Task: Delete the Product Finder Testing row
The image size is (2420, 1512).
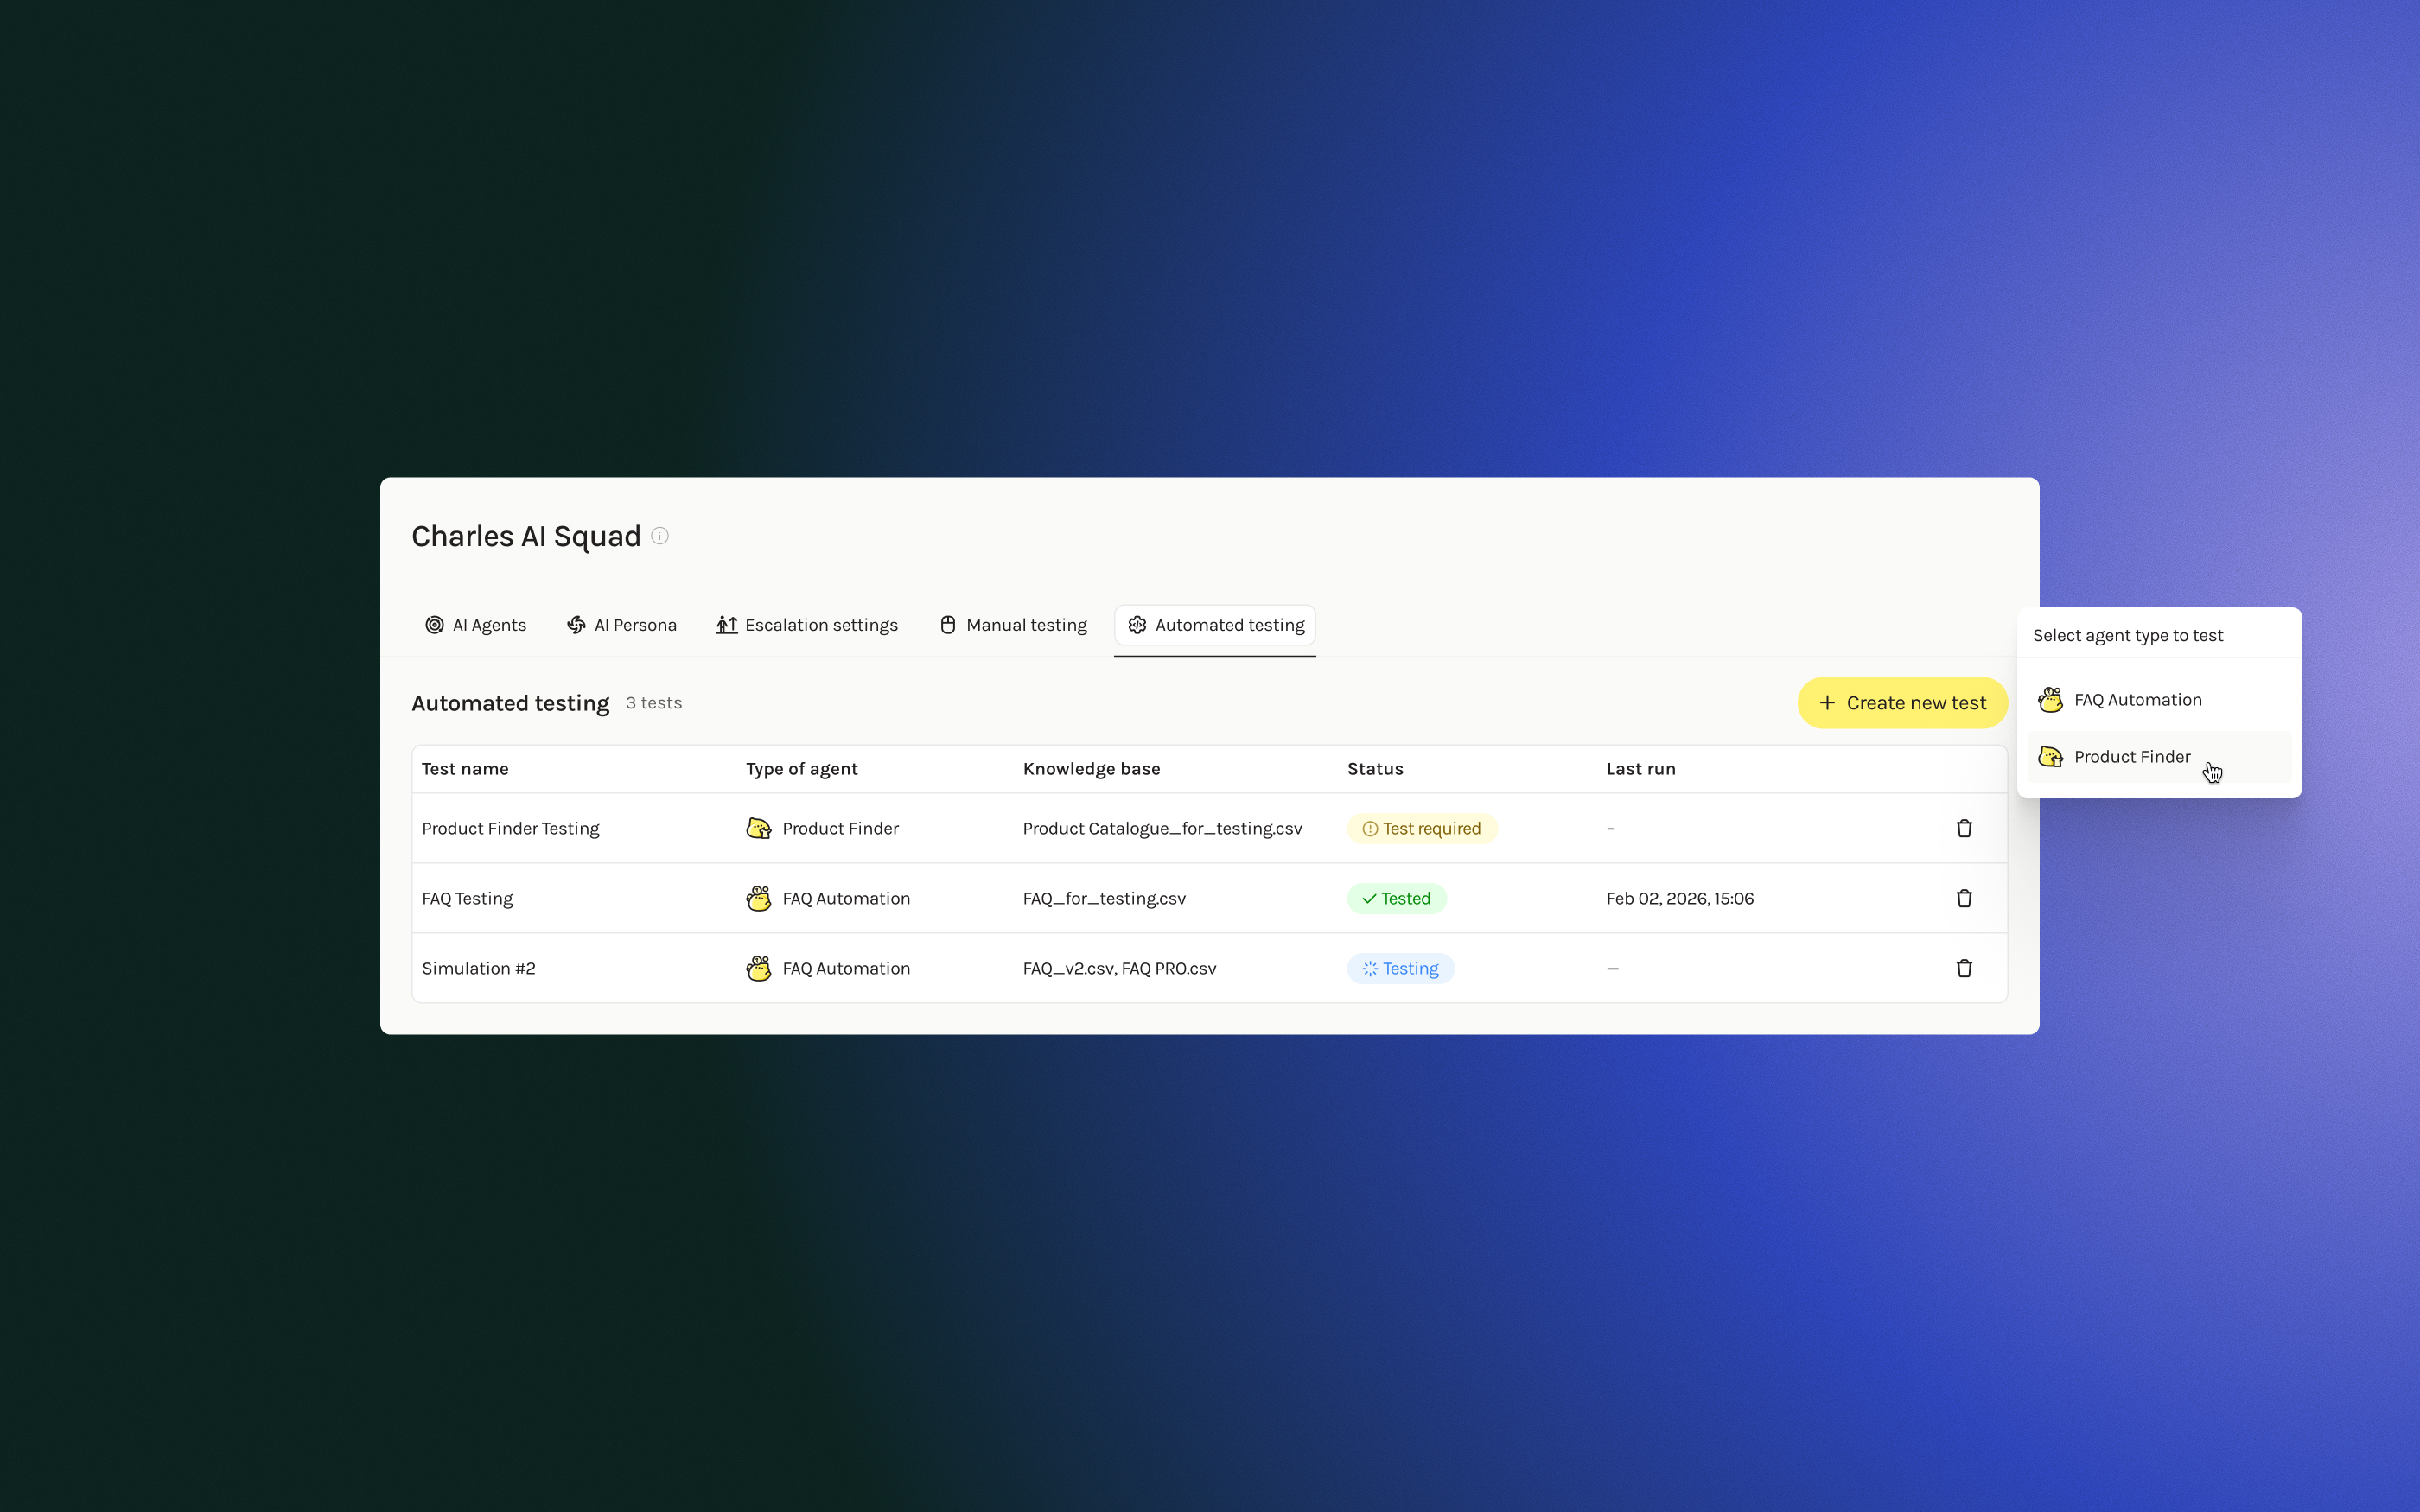Action: click(x=1964, y=828)
